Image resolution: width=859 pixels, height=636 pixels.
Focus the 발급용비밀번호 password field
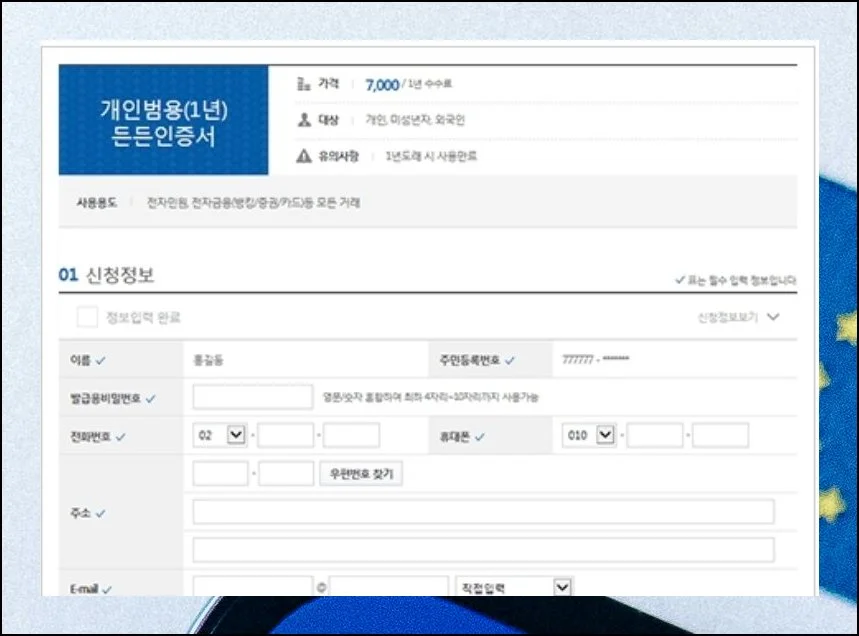(x=253, y=397)
